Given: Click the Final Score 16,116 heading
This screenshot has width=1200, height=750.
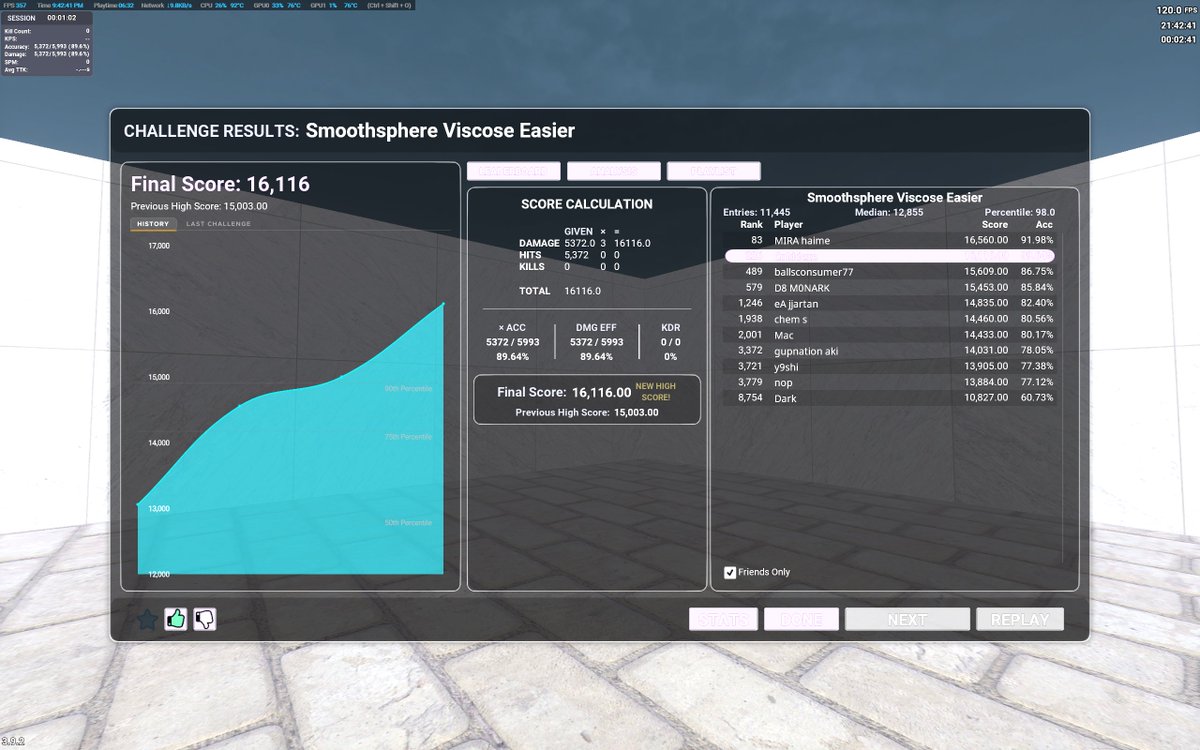Looking at the screenshot, I should click(x=220, y=184).
